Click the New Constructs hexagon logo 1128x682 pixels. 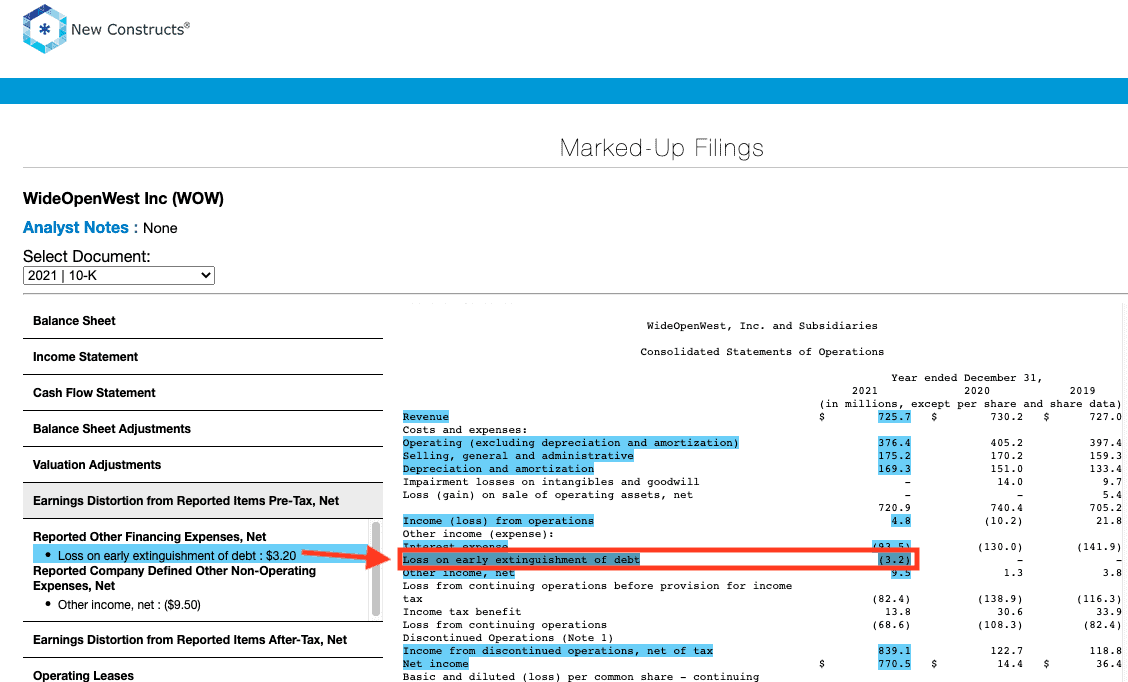click(45, 29)
